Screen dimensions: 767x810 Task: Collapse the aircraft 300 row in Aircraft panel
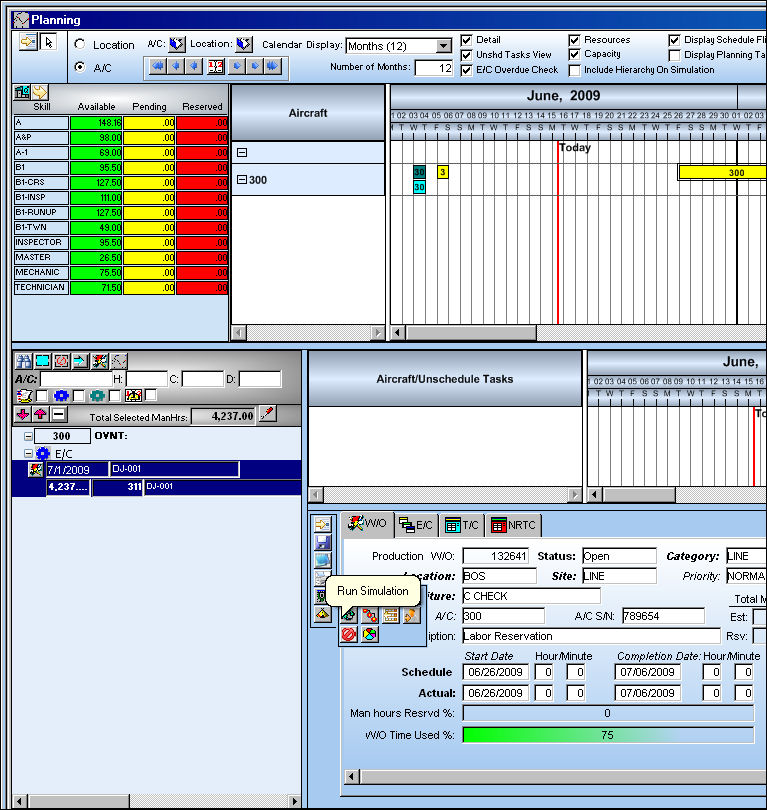241,180
